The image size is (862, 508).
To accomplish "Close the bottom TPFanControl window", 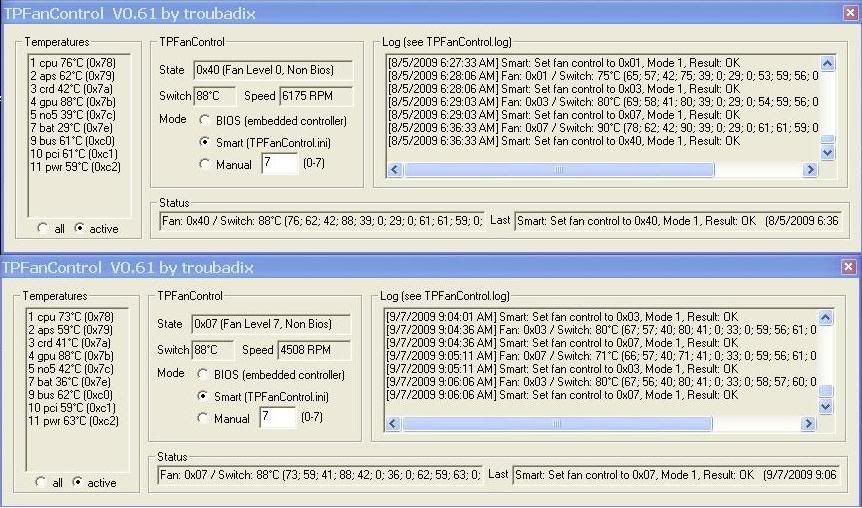I will pos(849,267).
